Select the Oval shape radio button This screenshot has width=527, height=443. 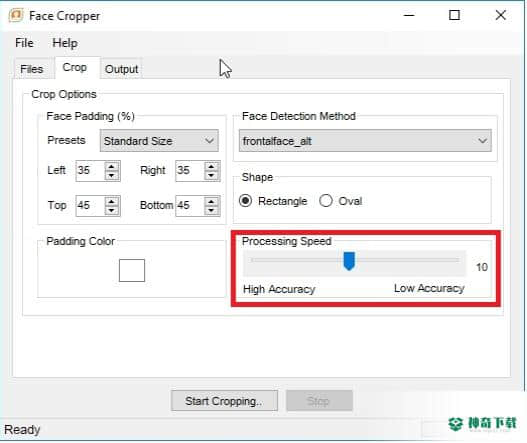[x=326, y=201]
